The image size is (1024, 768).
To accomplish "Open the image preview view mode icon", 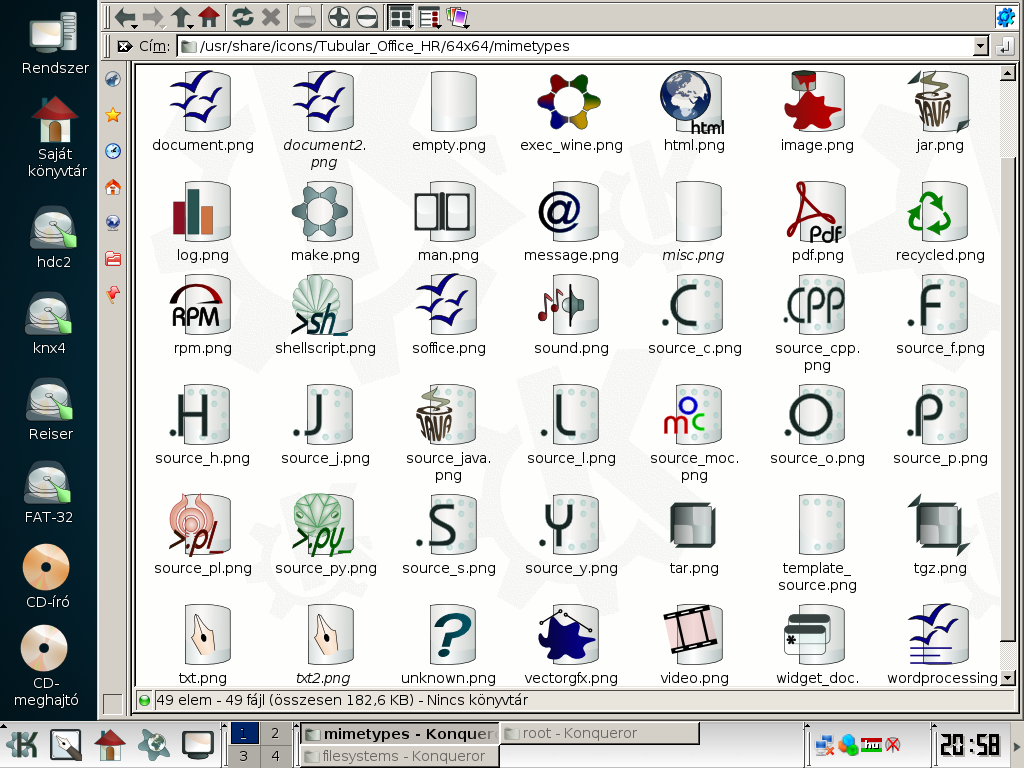I will click(458, 17).
